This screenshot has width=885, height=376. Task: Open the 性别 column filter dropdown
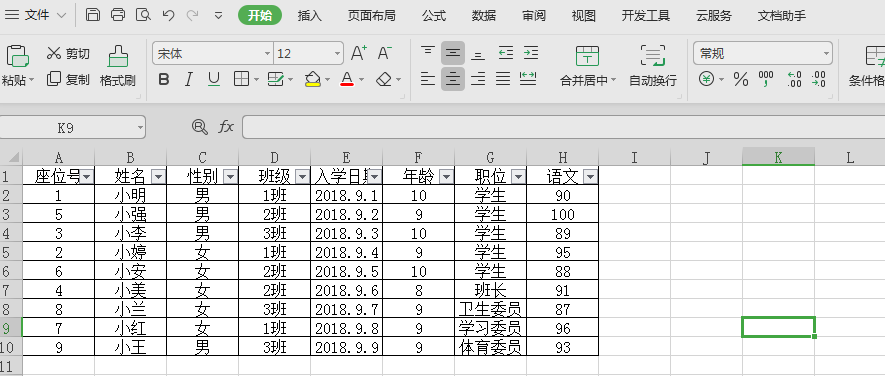pos(230,177)
